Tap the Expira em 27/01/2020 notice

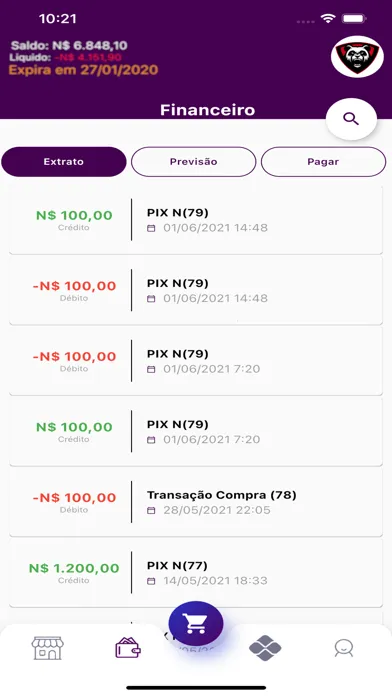(83, 70)
